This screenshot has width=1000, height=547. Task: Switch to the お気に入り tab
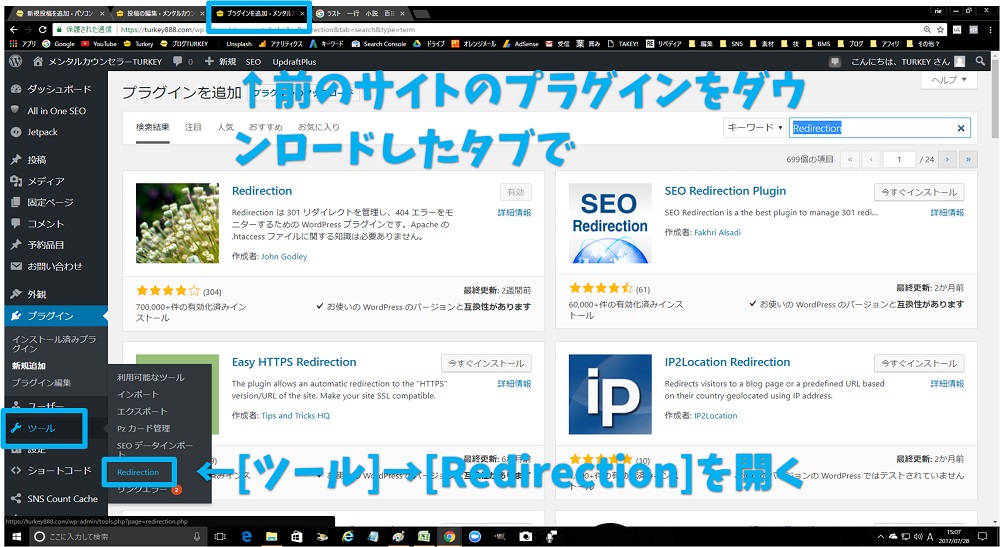[319, 128]
